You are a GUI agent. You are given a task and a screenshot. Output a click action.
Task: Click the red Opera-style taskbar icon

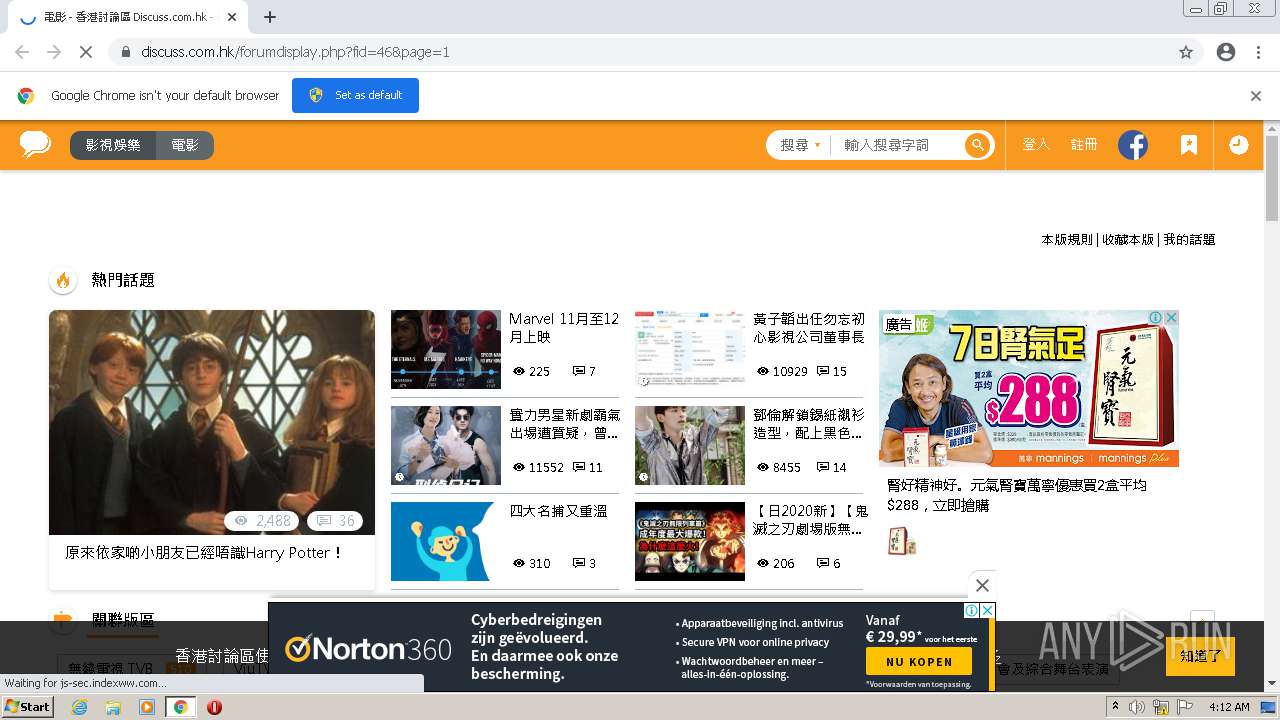tap(214, 707)
